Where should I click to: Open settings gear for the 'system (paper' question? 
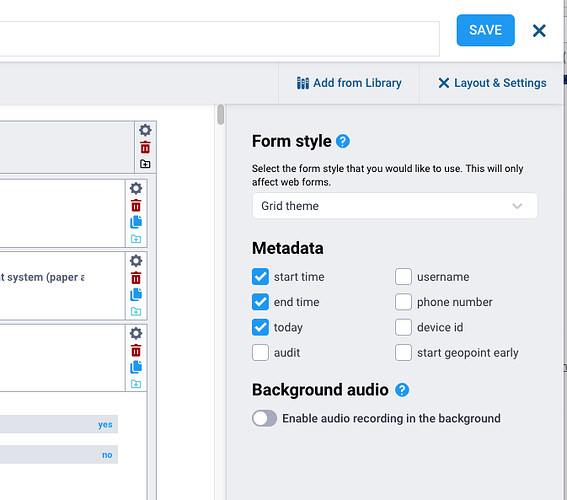point(136,261)
